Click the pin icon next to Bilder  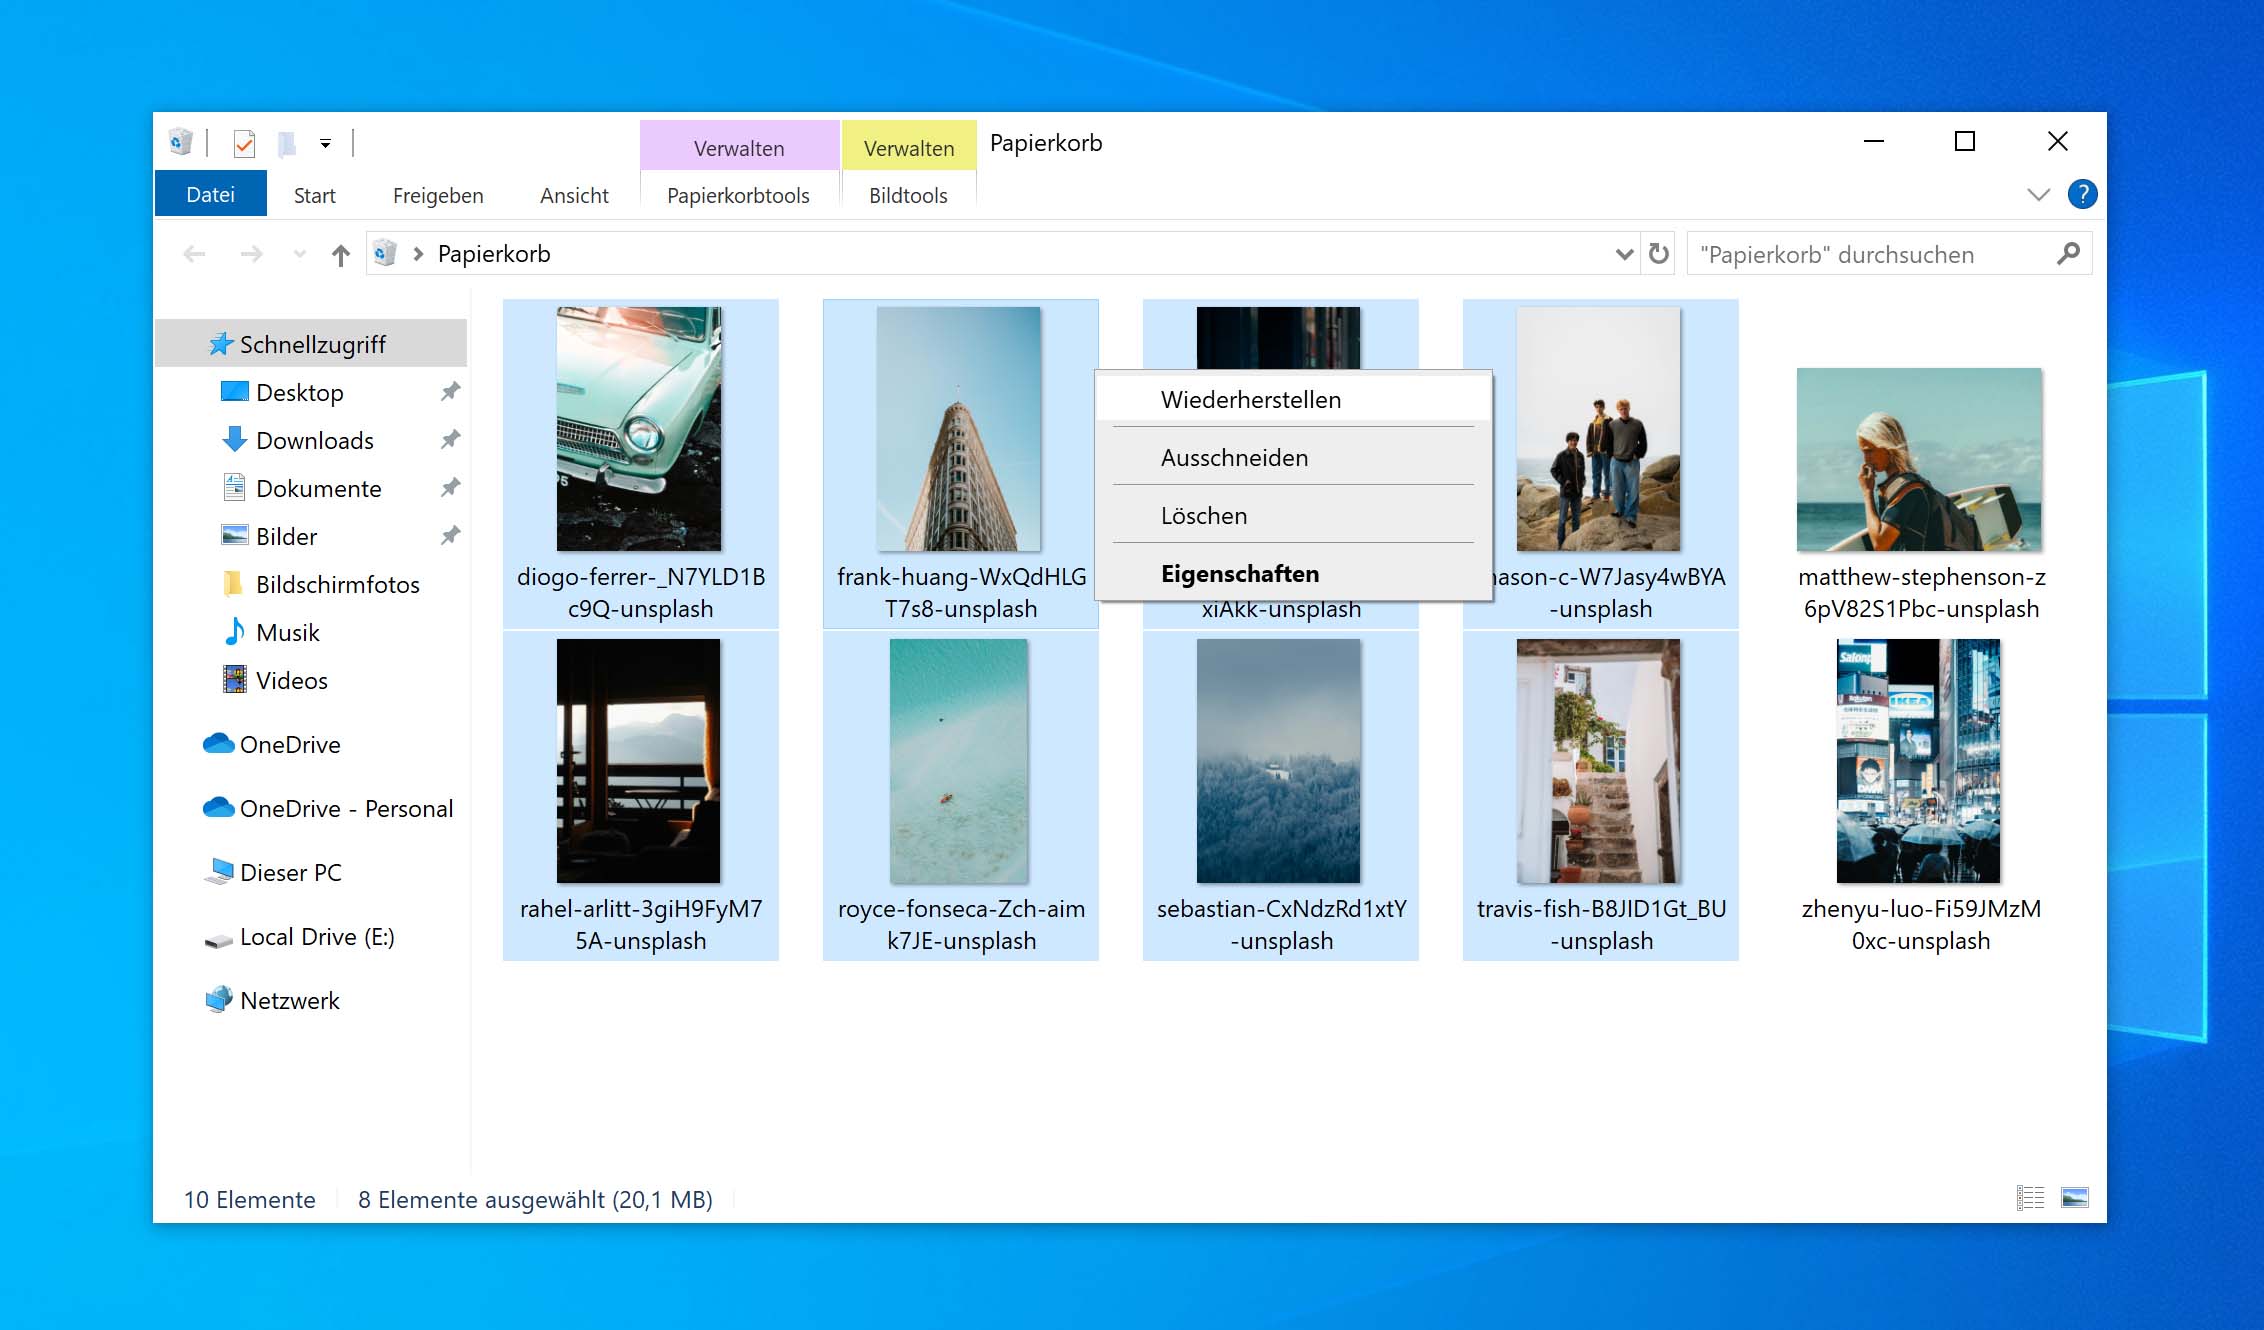click(451, 536)
